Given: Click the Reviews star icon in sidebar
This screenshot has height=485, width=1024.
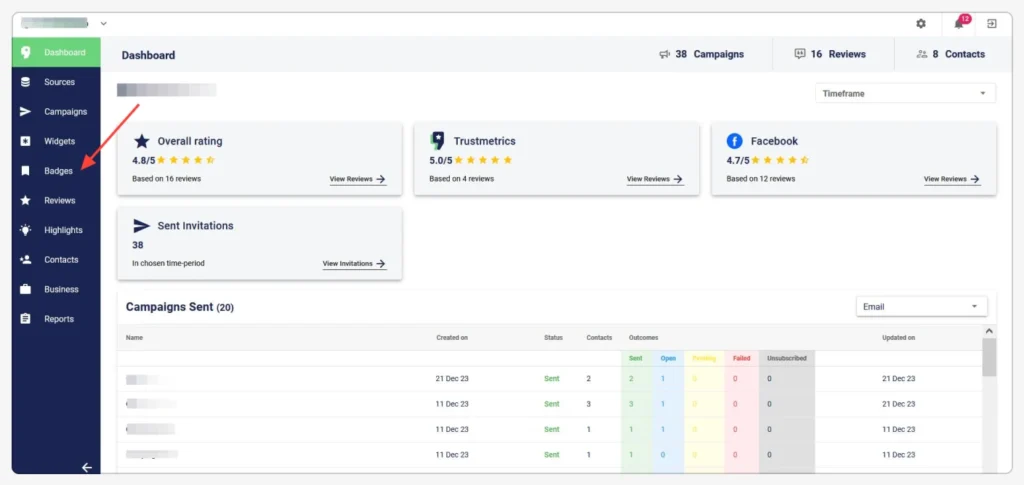Looking at the screenshot, I should (x=25, y=200).
